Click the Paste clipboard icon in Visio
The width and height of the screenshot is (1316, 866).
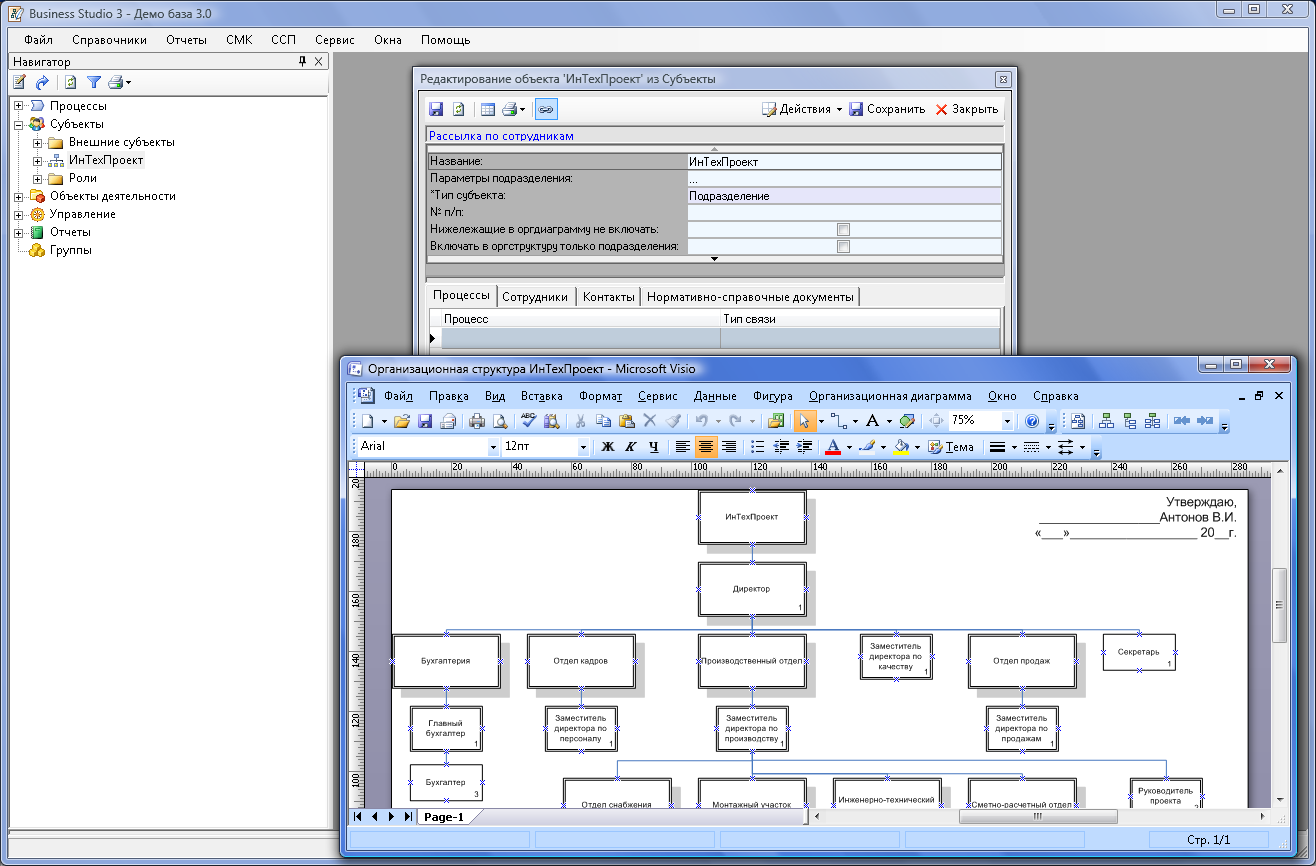[627, 421]
